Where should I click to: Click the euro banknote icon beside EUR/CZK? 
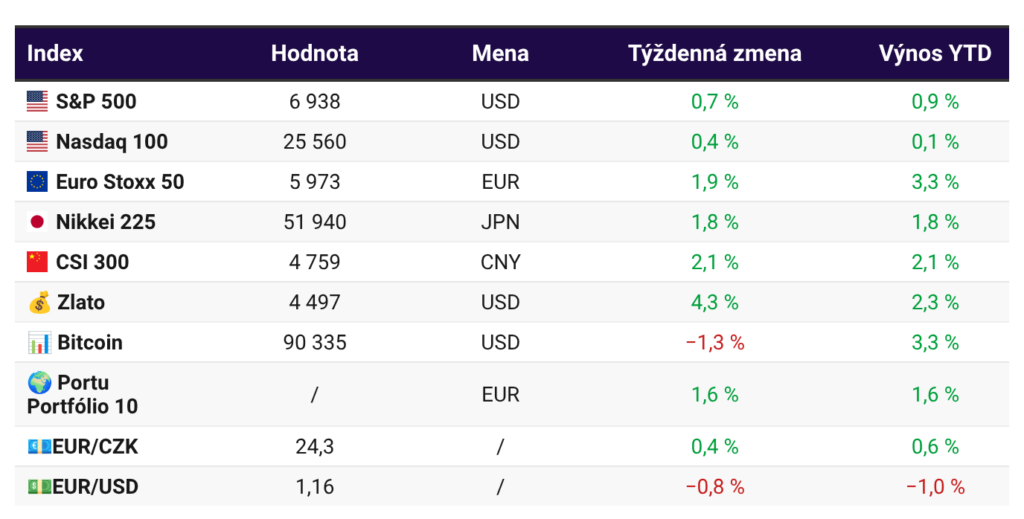coord(39,447)
